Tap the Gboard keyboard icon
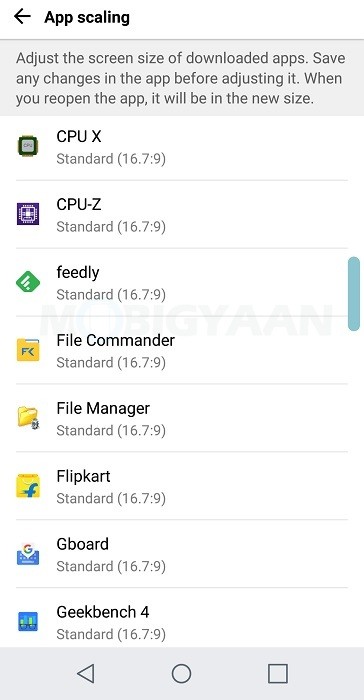 (28, 554)
